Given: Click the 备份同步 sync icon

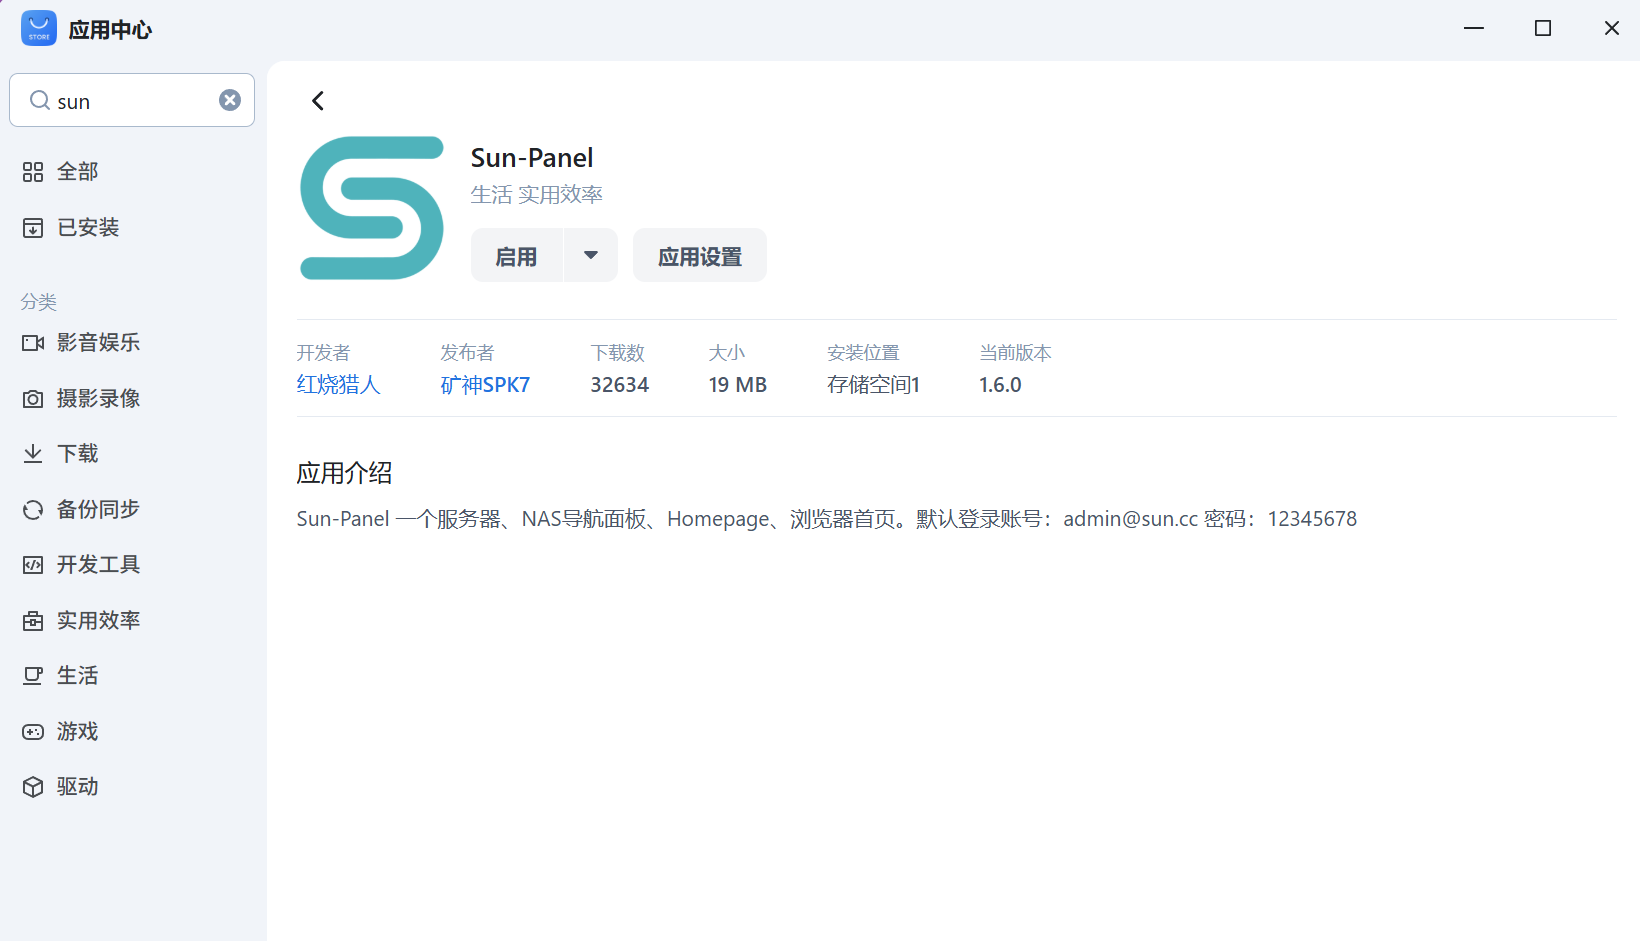Looking at the screenshot, I should (33, 510).
